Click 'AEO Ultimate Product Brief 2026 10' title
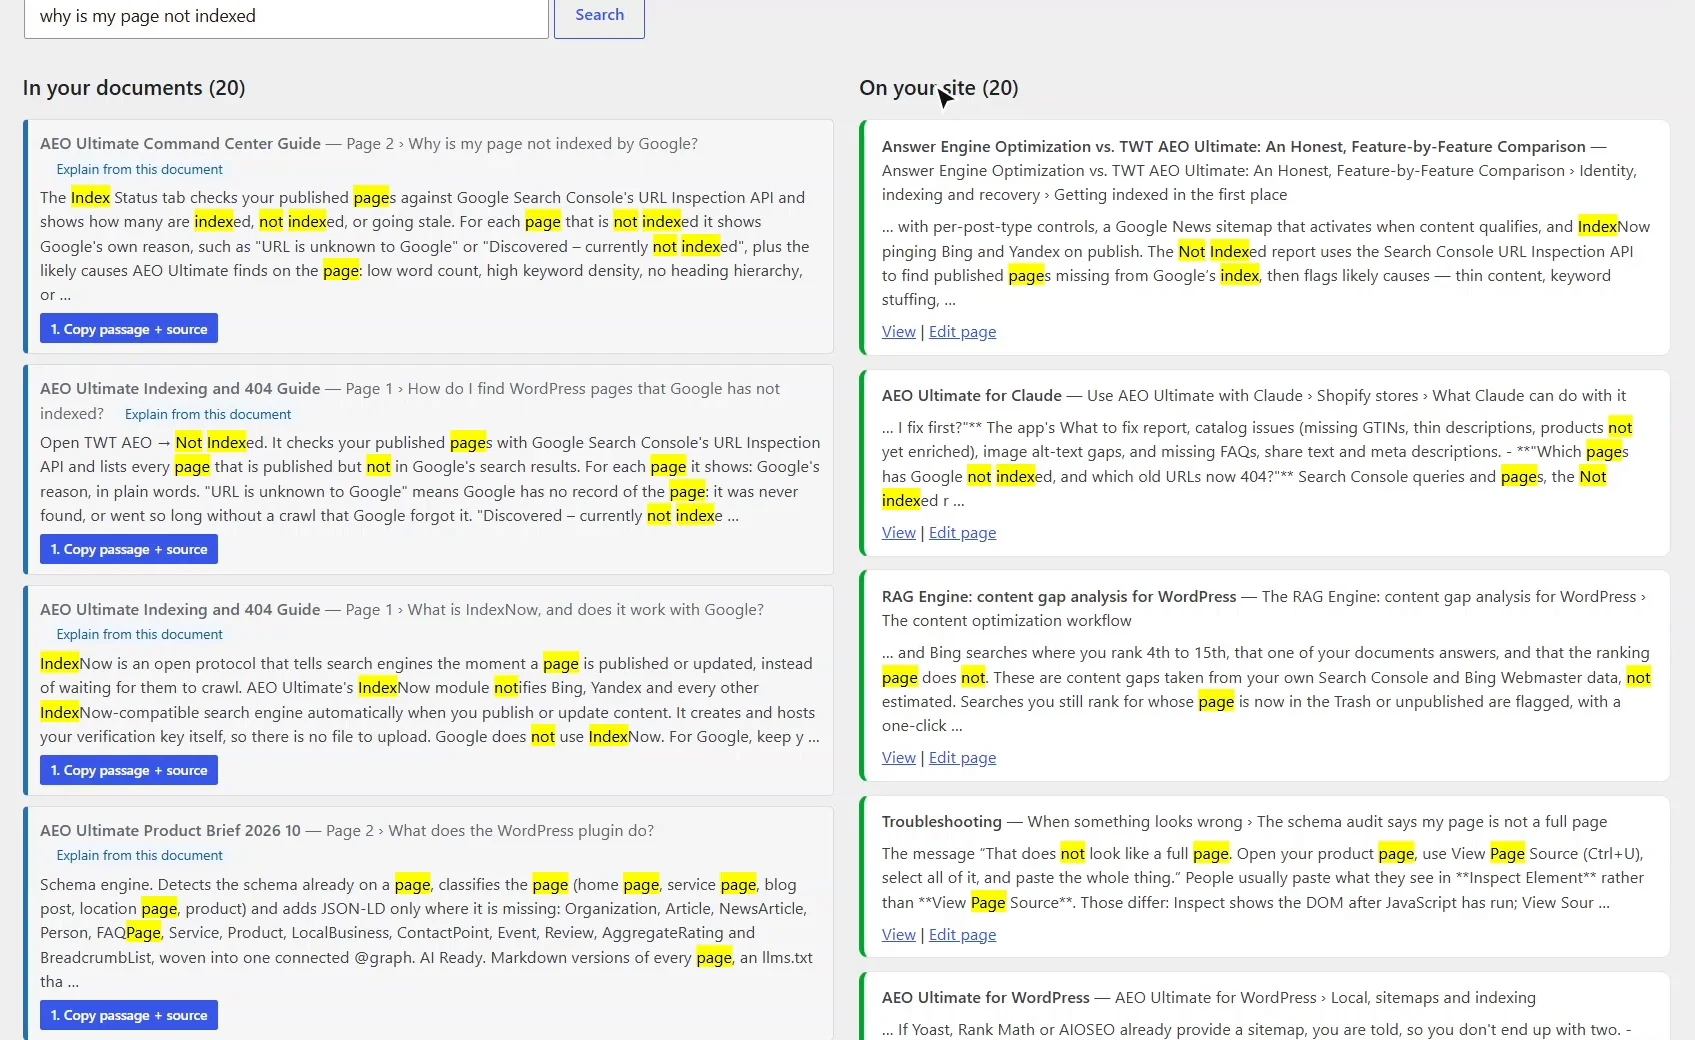 (x=170, y=831)
